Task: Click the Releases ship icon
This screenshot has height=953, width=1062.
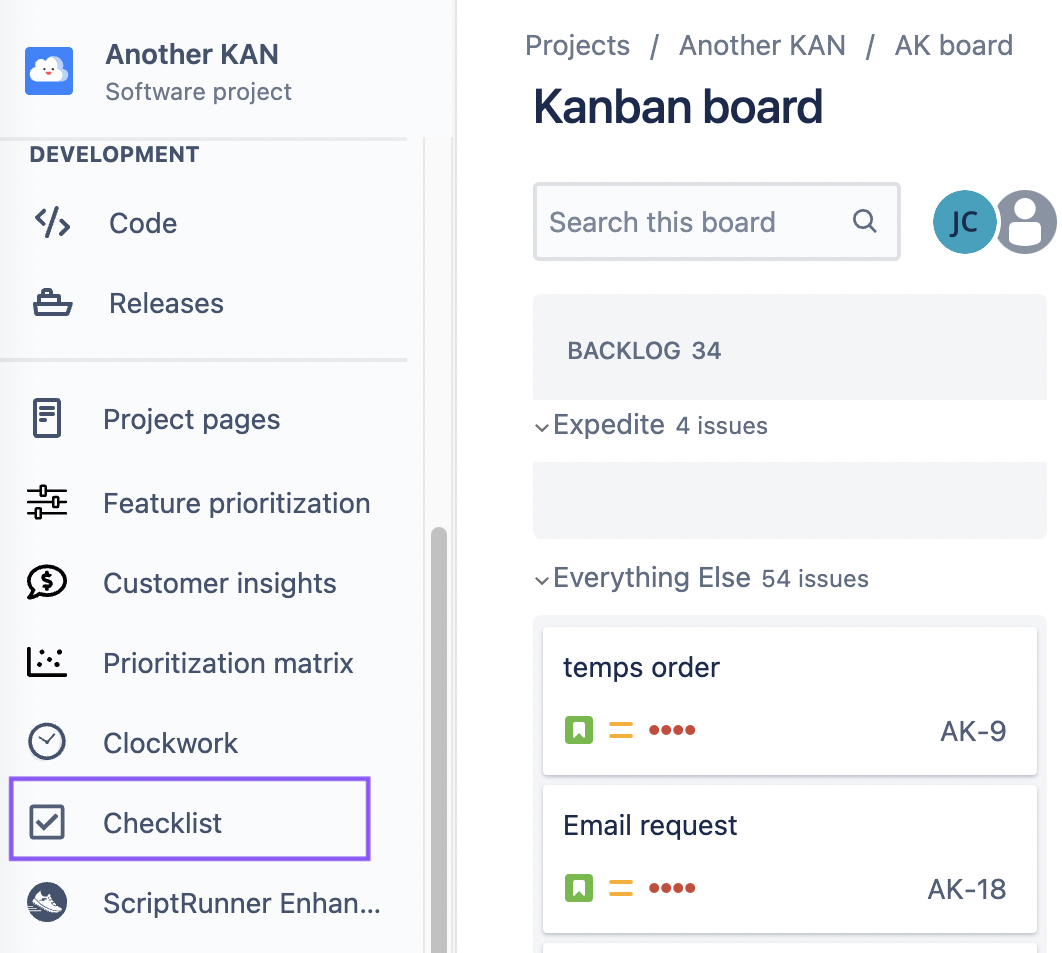Action: click(52, 303)
